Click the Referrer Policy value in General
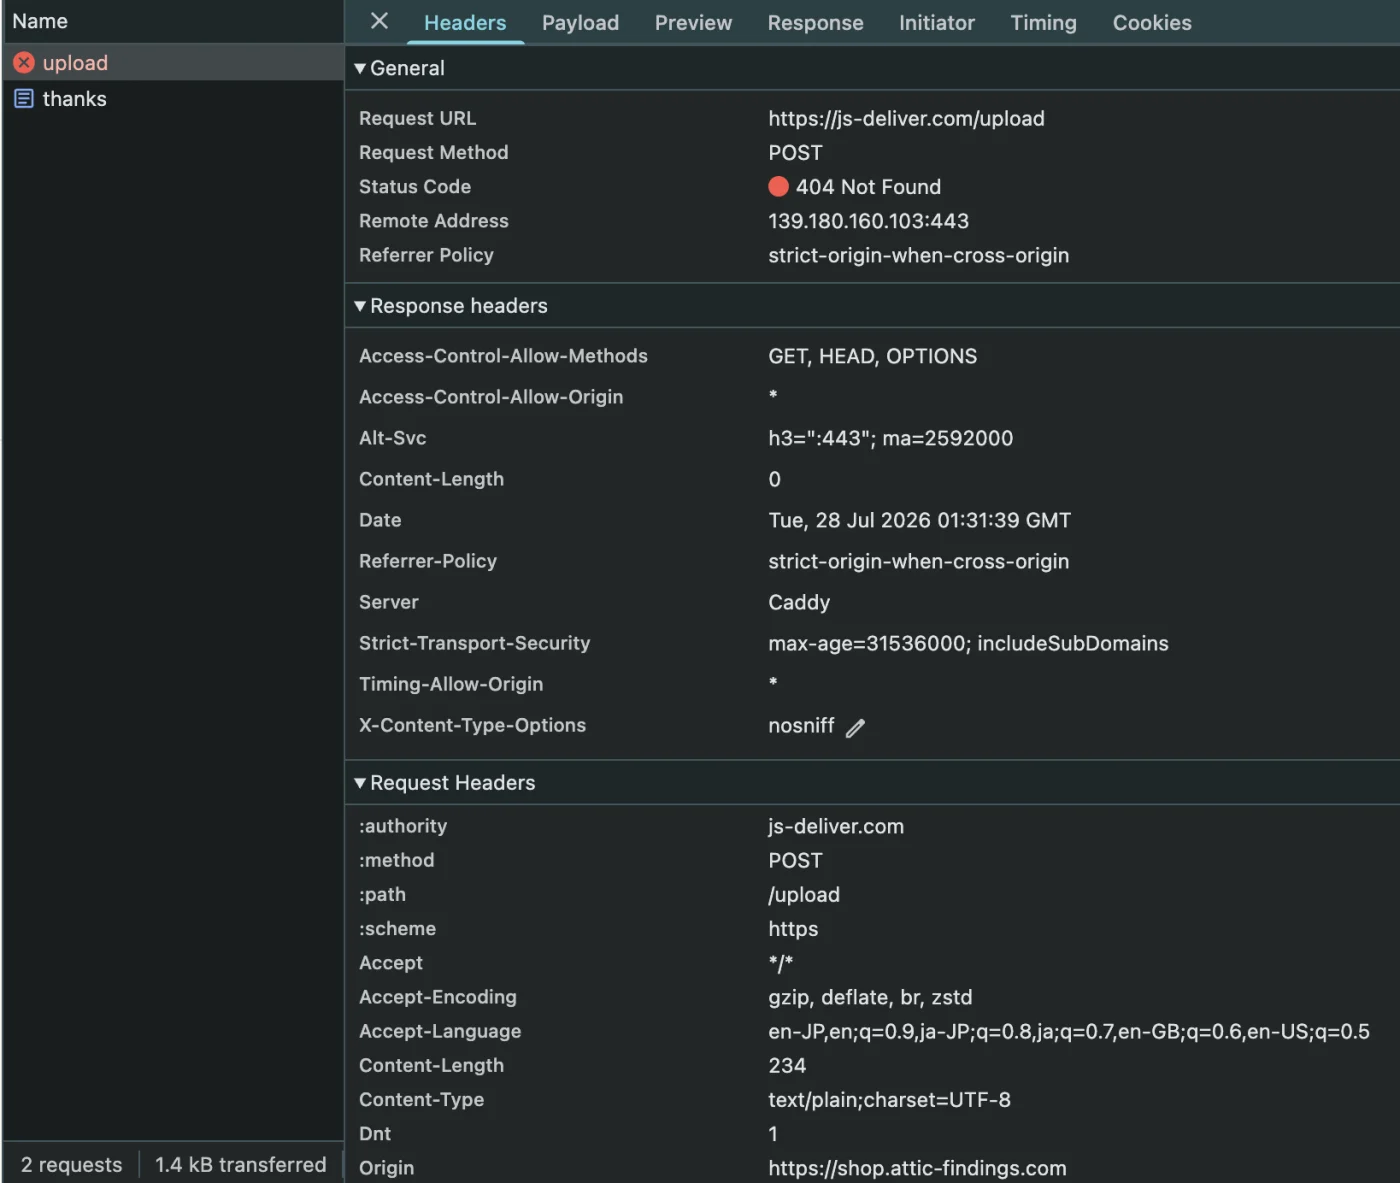 click(x=918, y=255)
